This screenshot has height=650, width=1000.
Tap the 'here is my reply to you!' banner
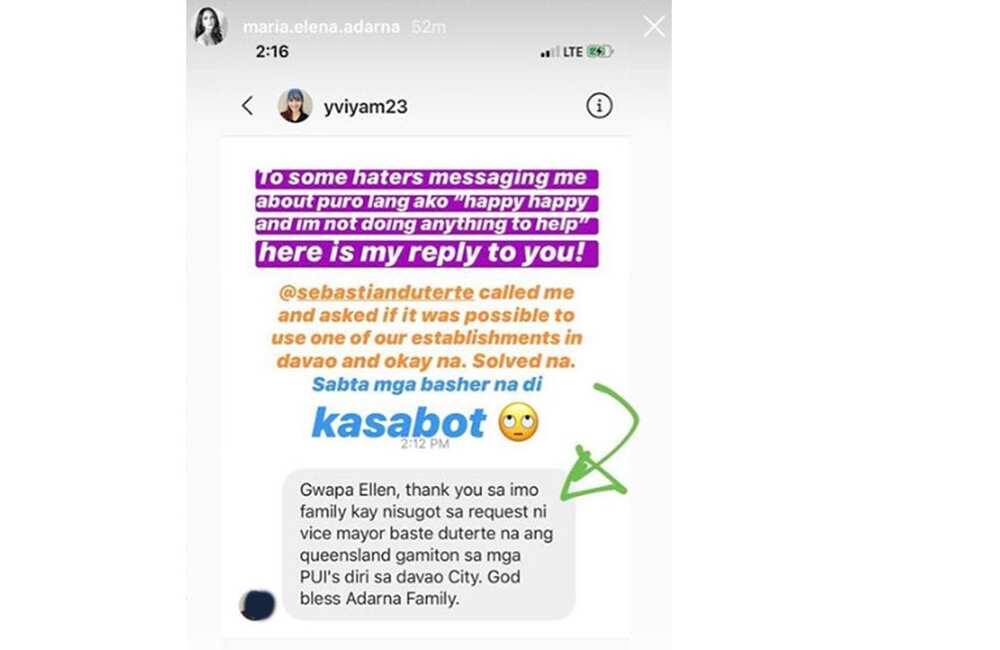(x=427, y=253)
